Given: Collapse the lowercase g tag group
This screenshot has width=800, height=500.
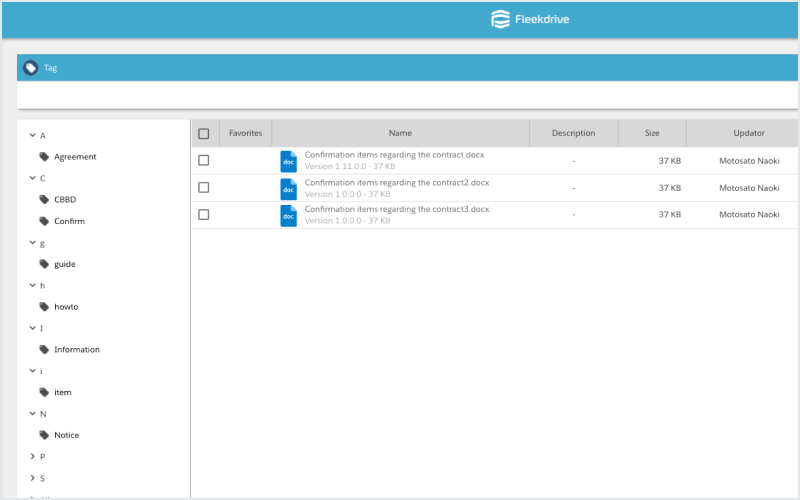Looking at the screenshot, I should (33, 242).
